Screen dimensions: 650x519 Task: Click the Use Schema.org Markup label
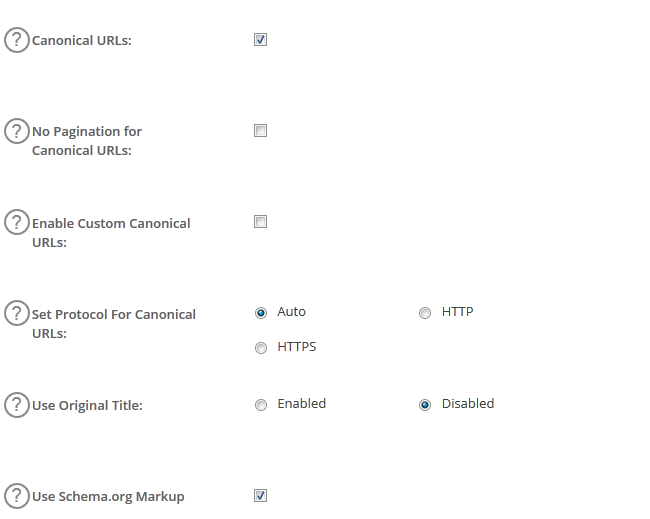pyautogui.click(x=108, y=497)
